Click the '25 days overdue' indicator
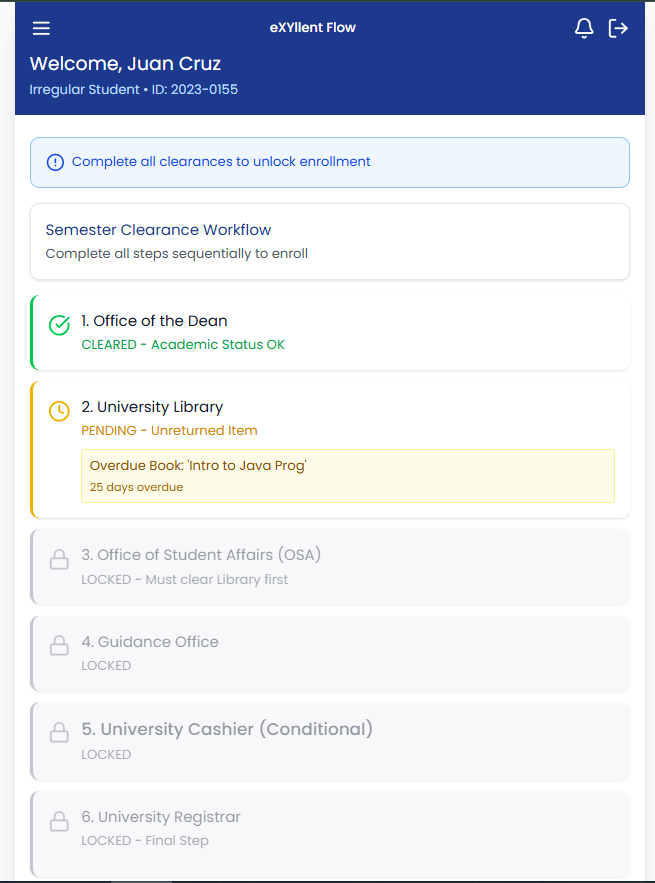 (x=130, y=487)
